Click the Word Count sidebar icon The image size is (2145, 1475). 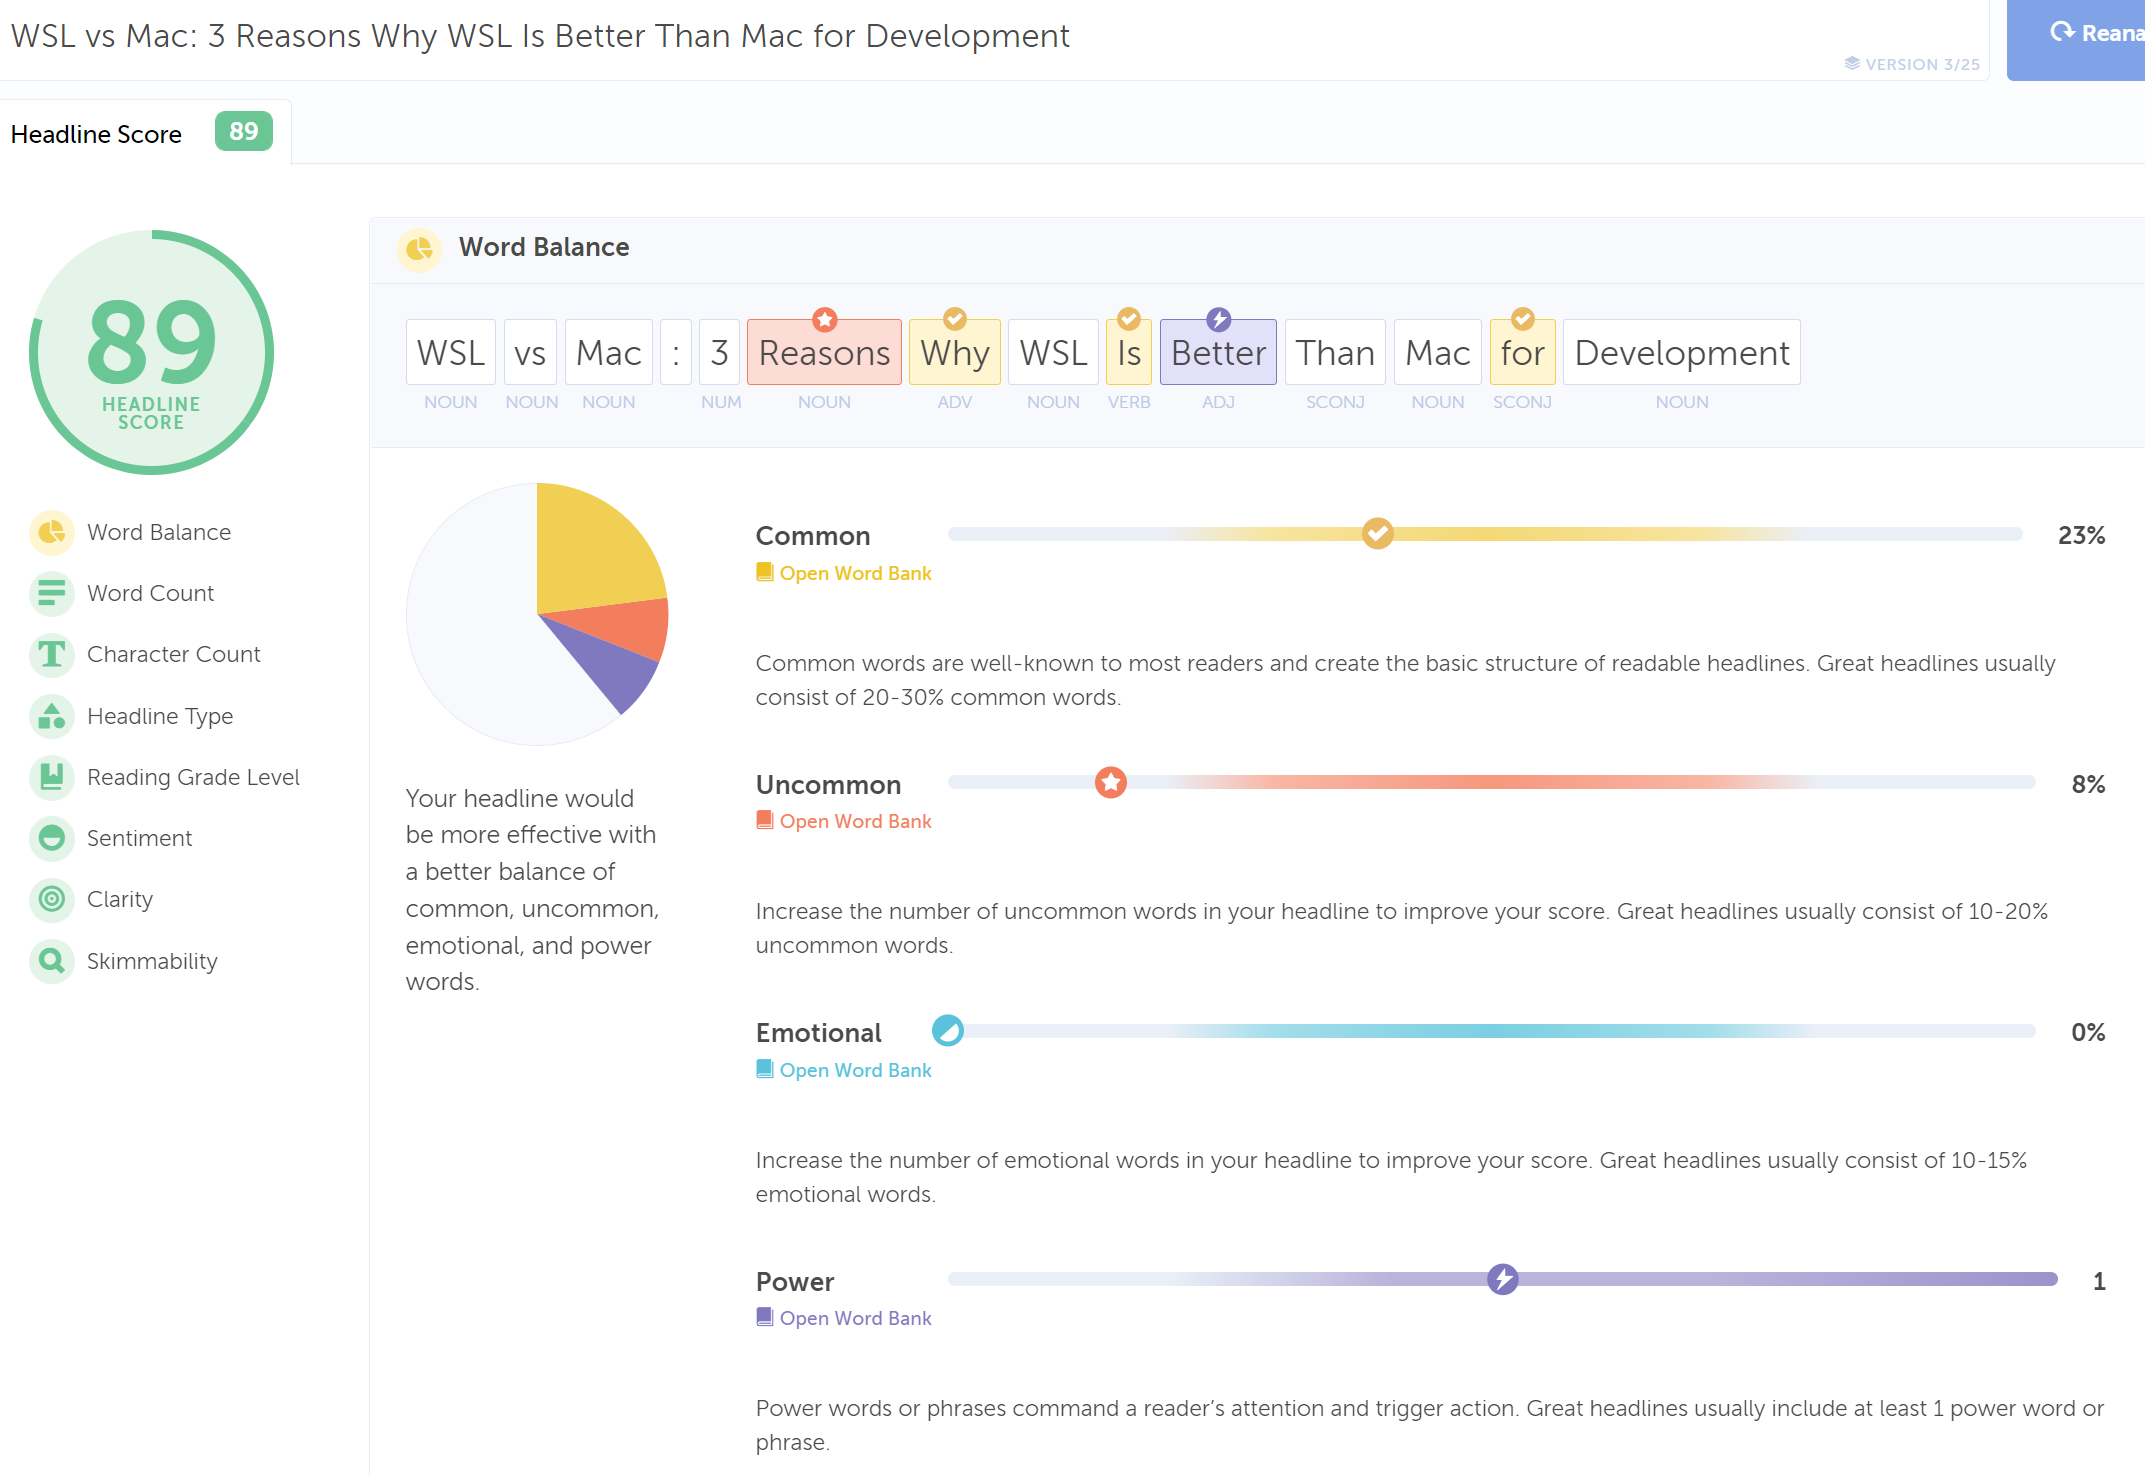52,593
